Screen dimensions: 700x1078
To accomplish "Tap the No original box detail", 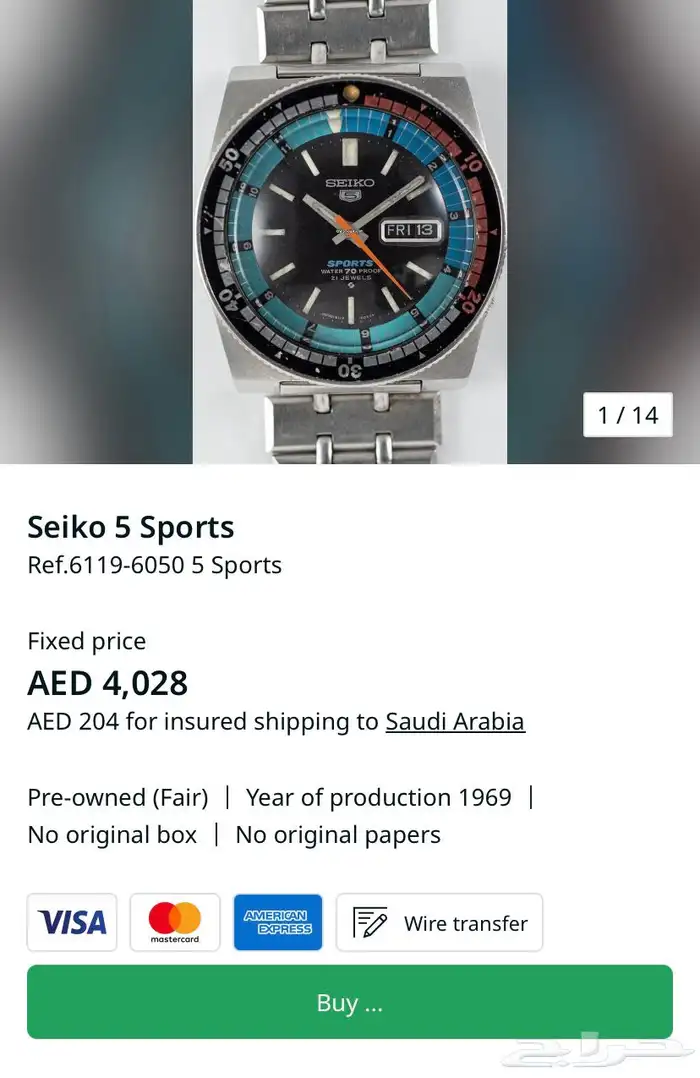I will (x=112, y=835).
